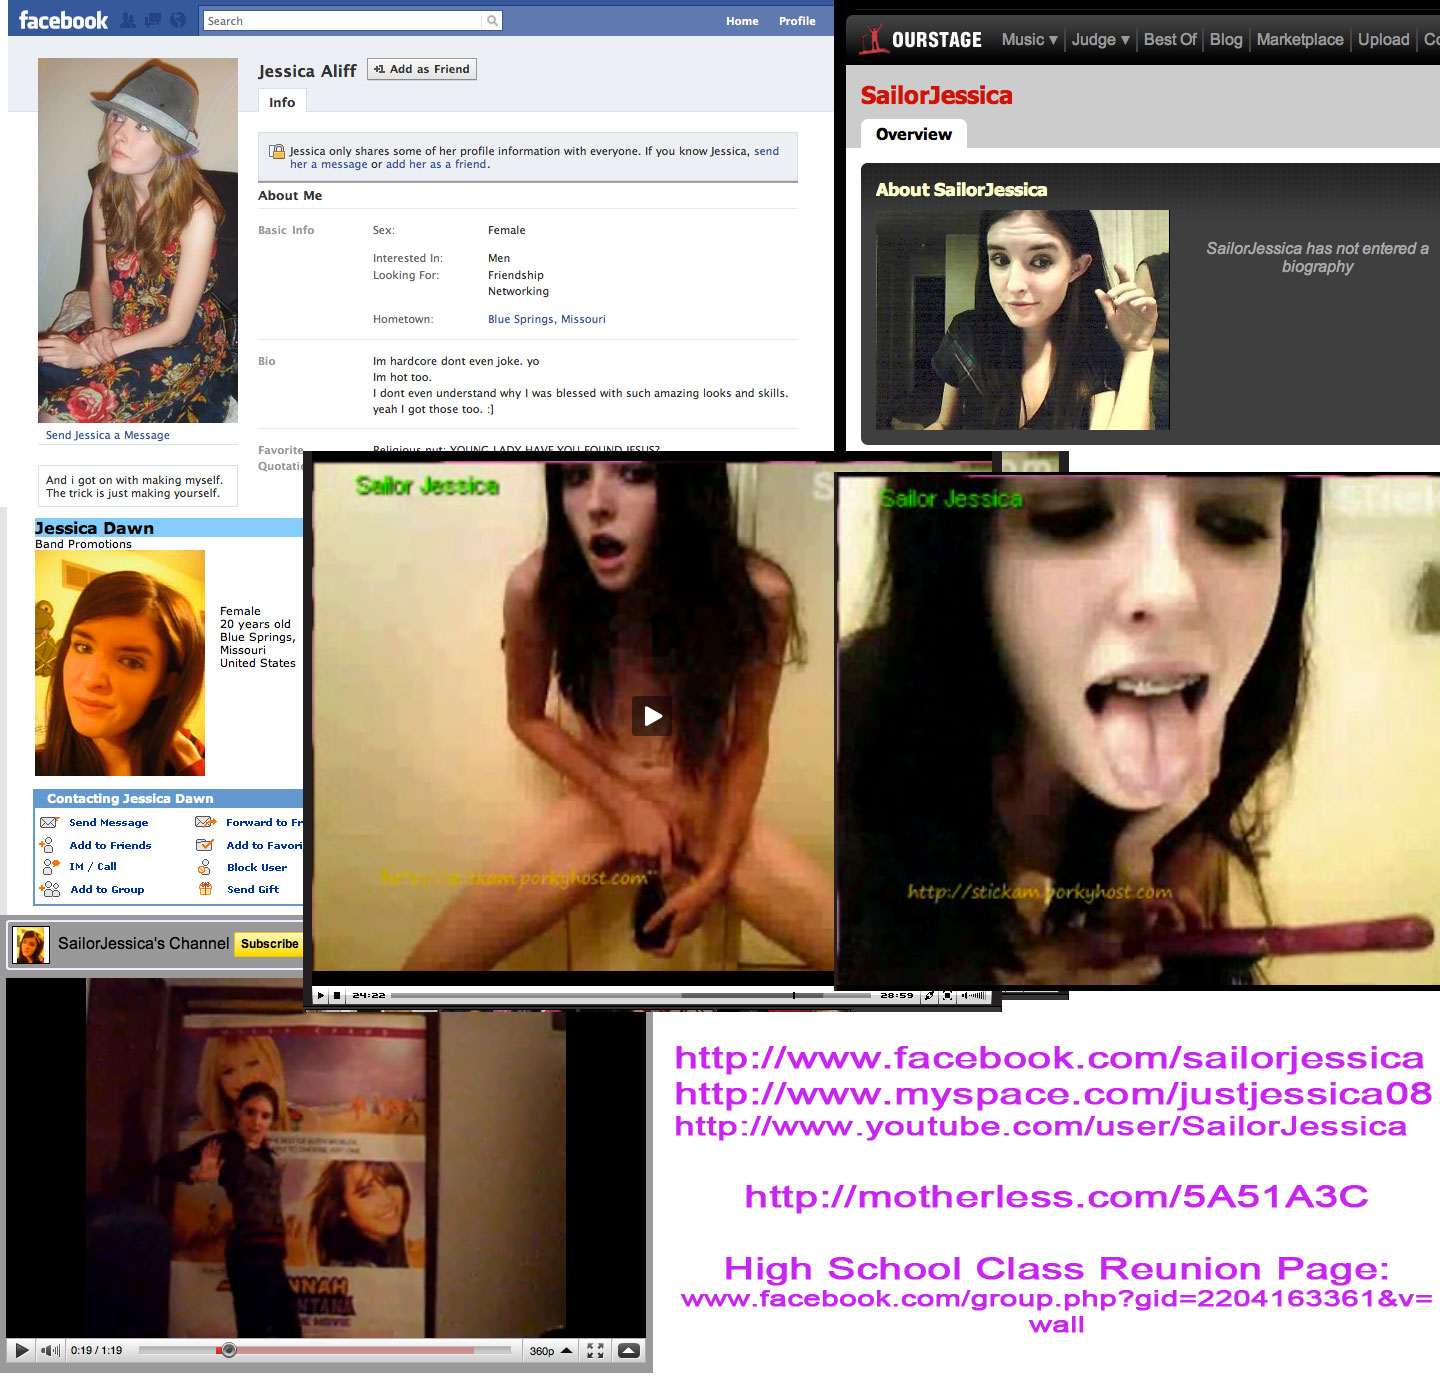The width and height of the screenshot is (1440, 1377).
Task: Open Facebook messages icon
Action: (153, 20)
